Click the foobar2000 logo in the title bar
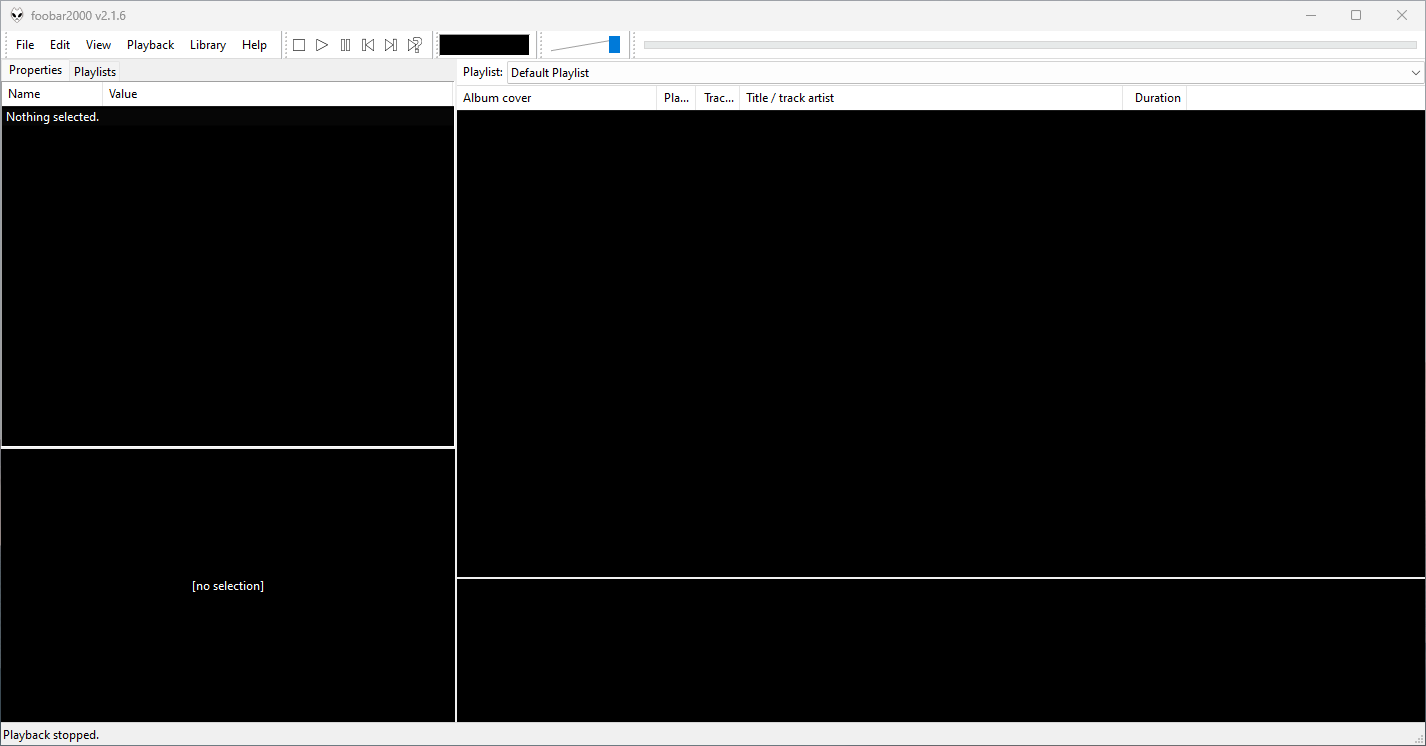1426x746 pixels. pos(15,15)
